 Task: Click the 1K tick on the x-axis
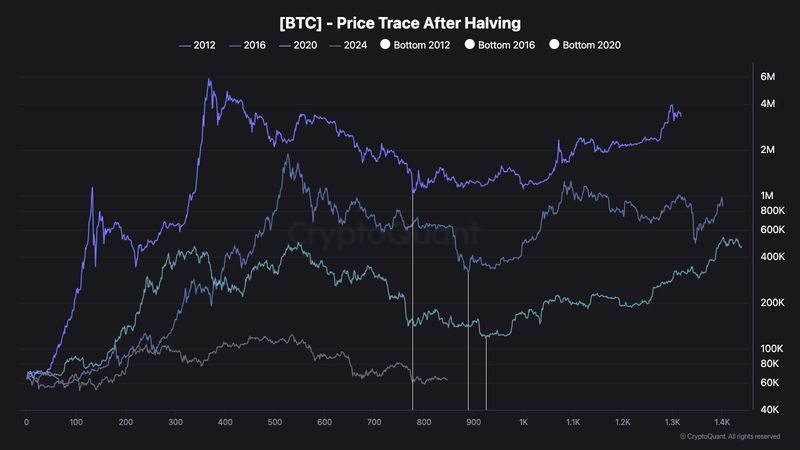tap(523, 422)
